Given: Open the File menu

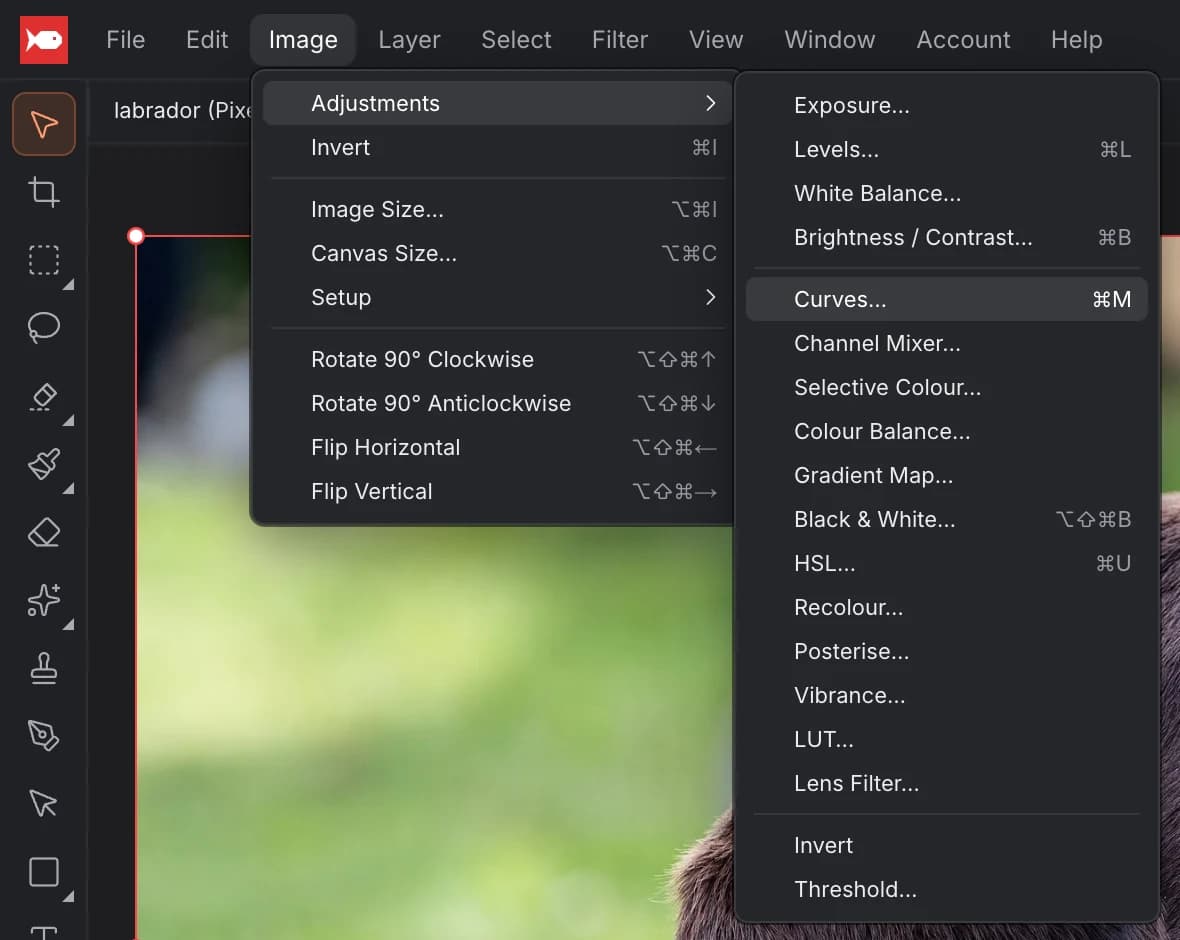Looking at the screenshot, I should (x=126, y=39).
